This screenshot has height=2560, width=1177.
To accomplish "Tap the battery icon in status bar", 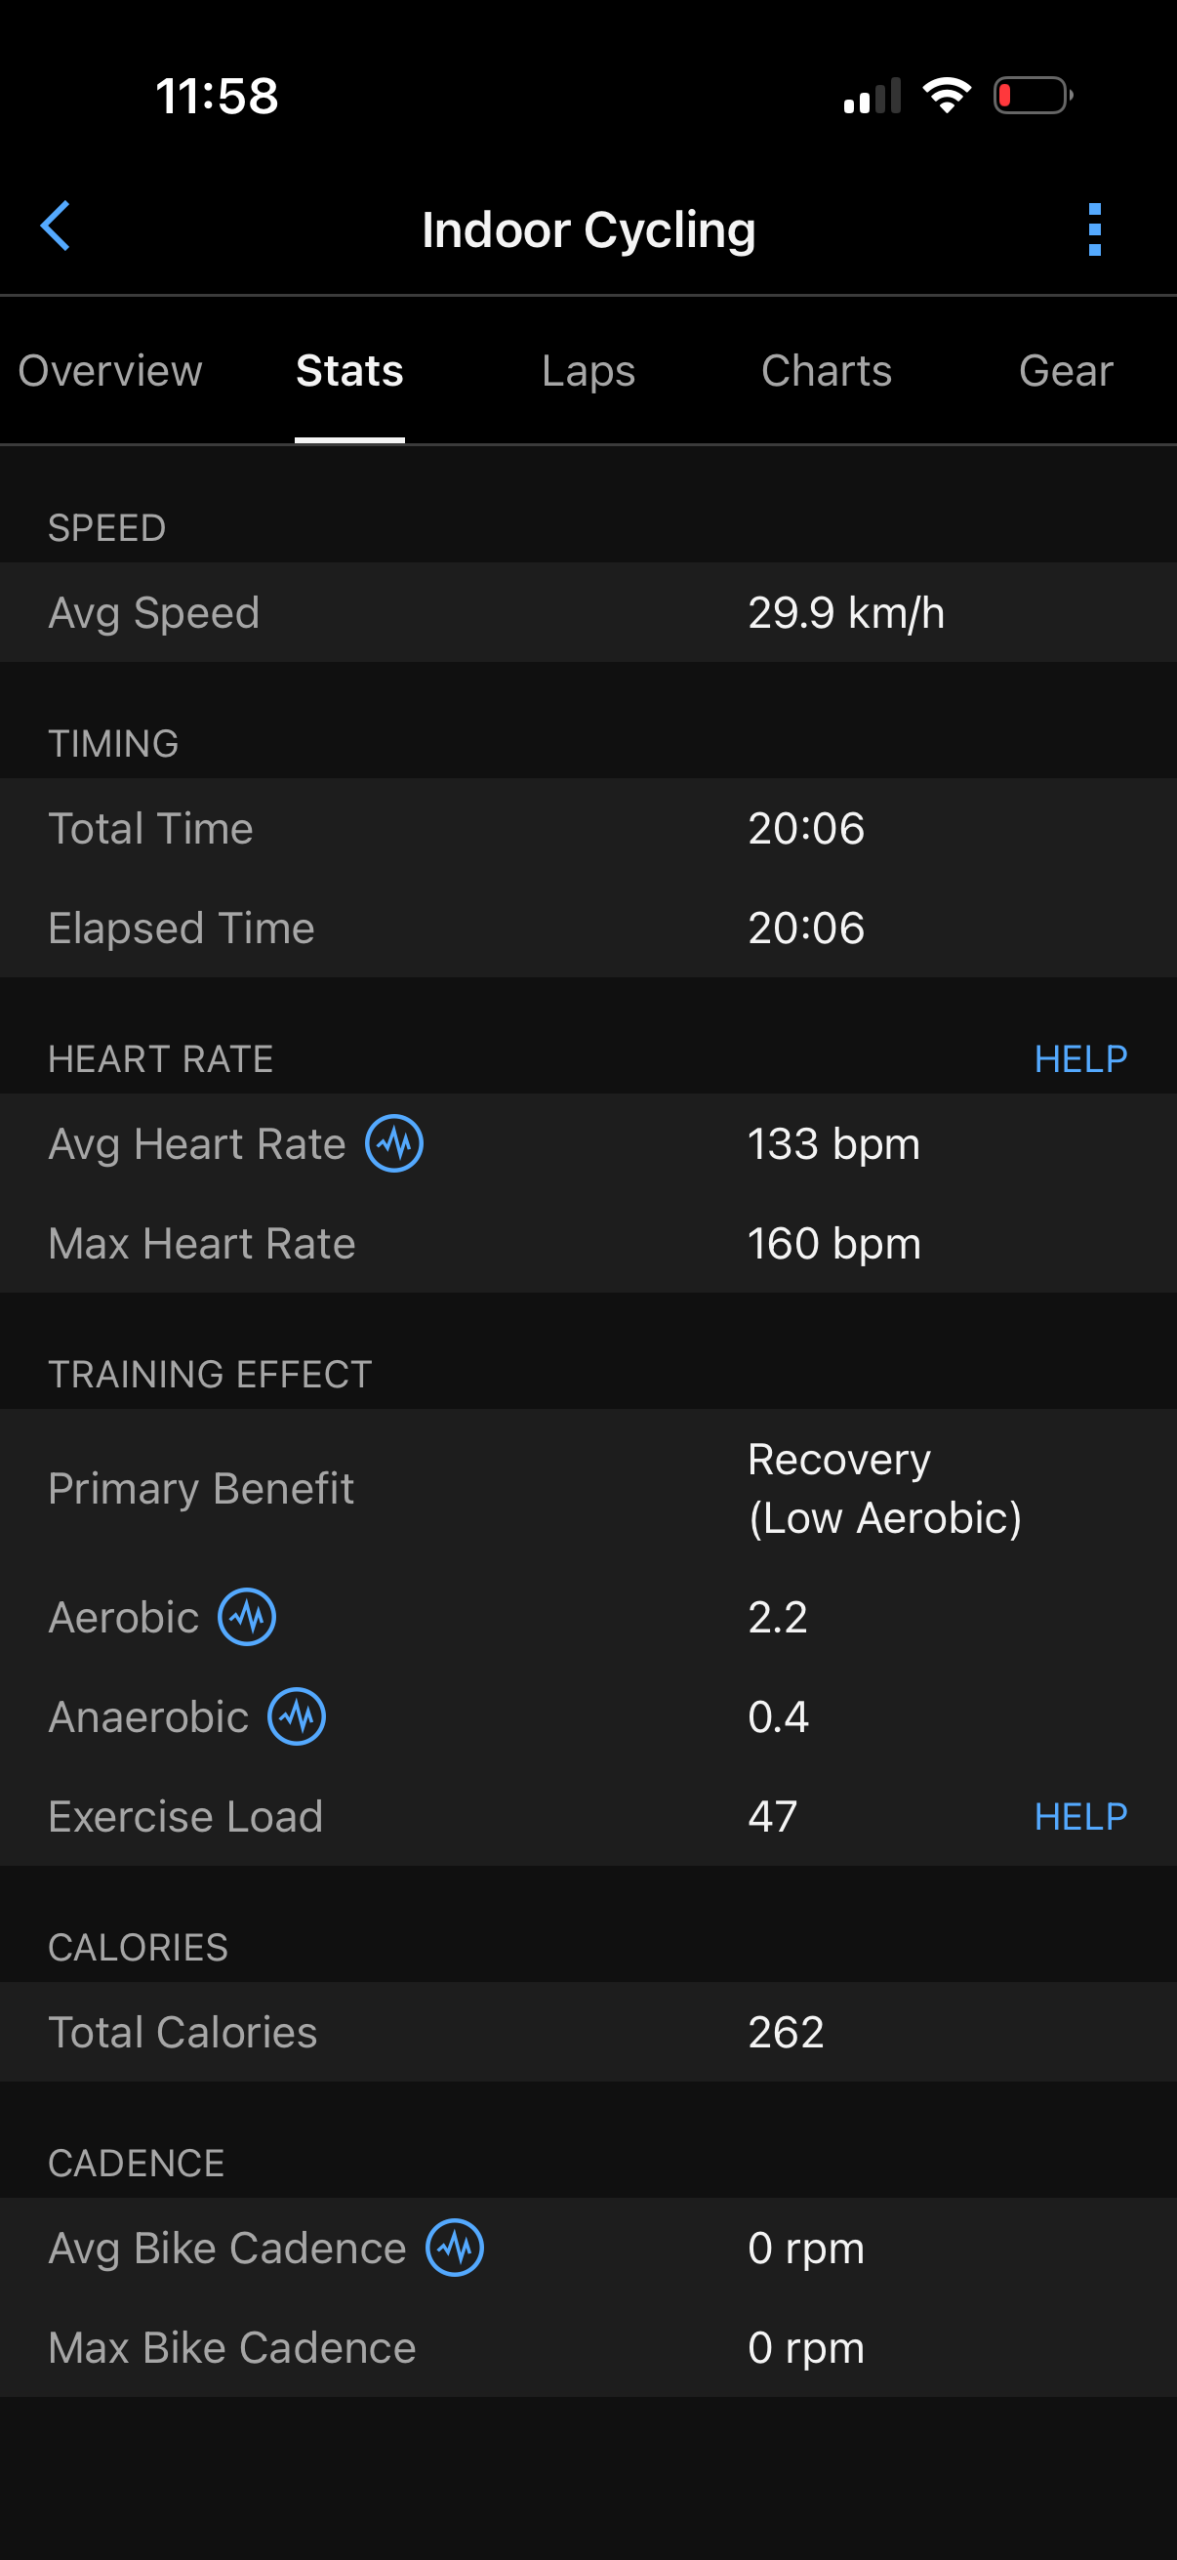I will [x=1032, y=96].
